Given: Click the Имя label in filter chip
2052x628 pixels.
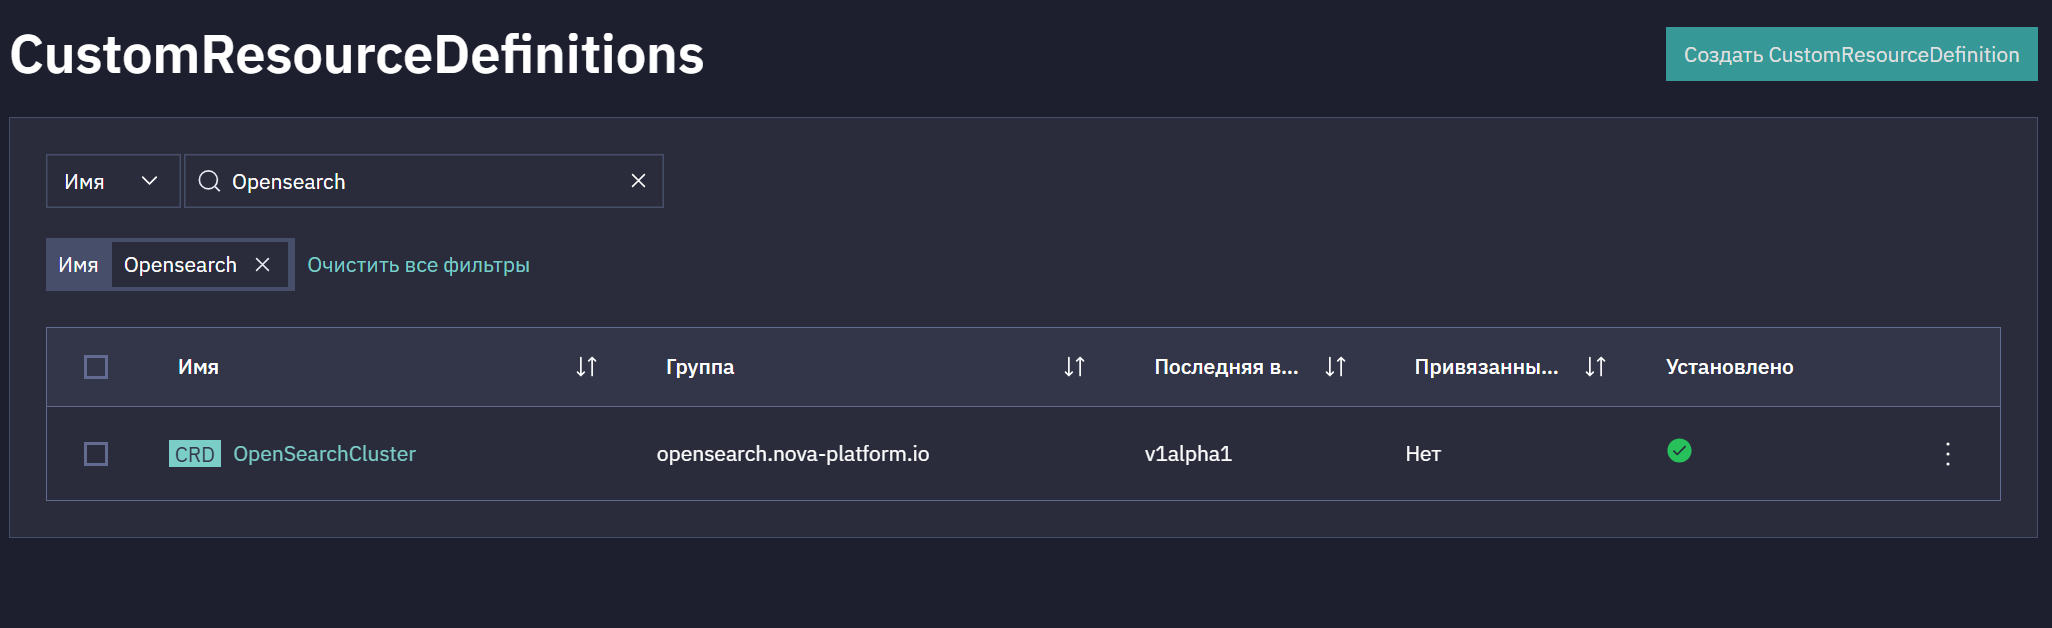Looking at the screenshot, I should click(78, 265).
